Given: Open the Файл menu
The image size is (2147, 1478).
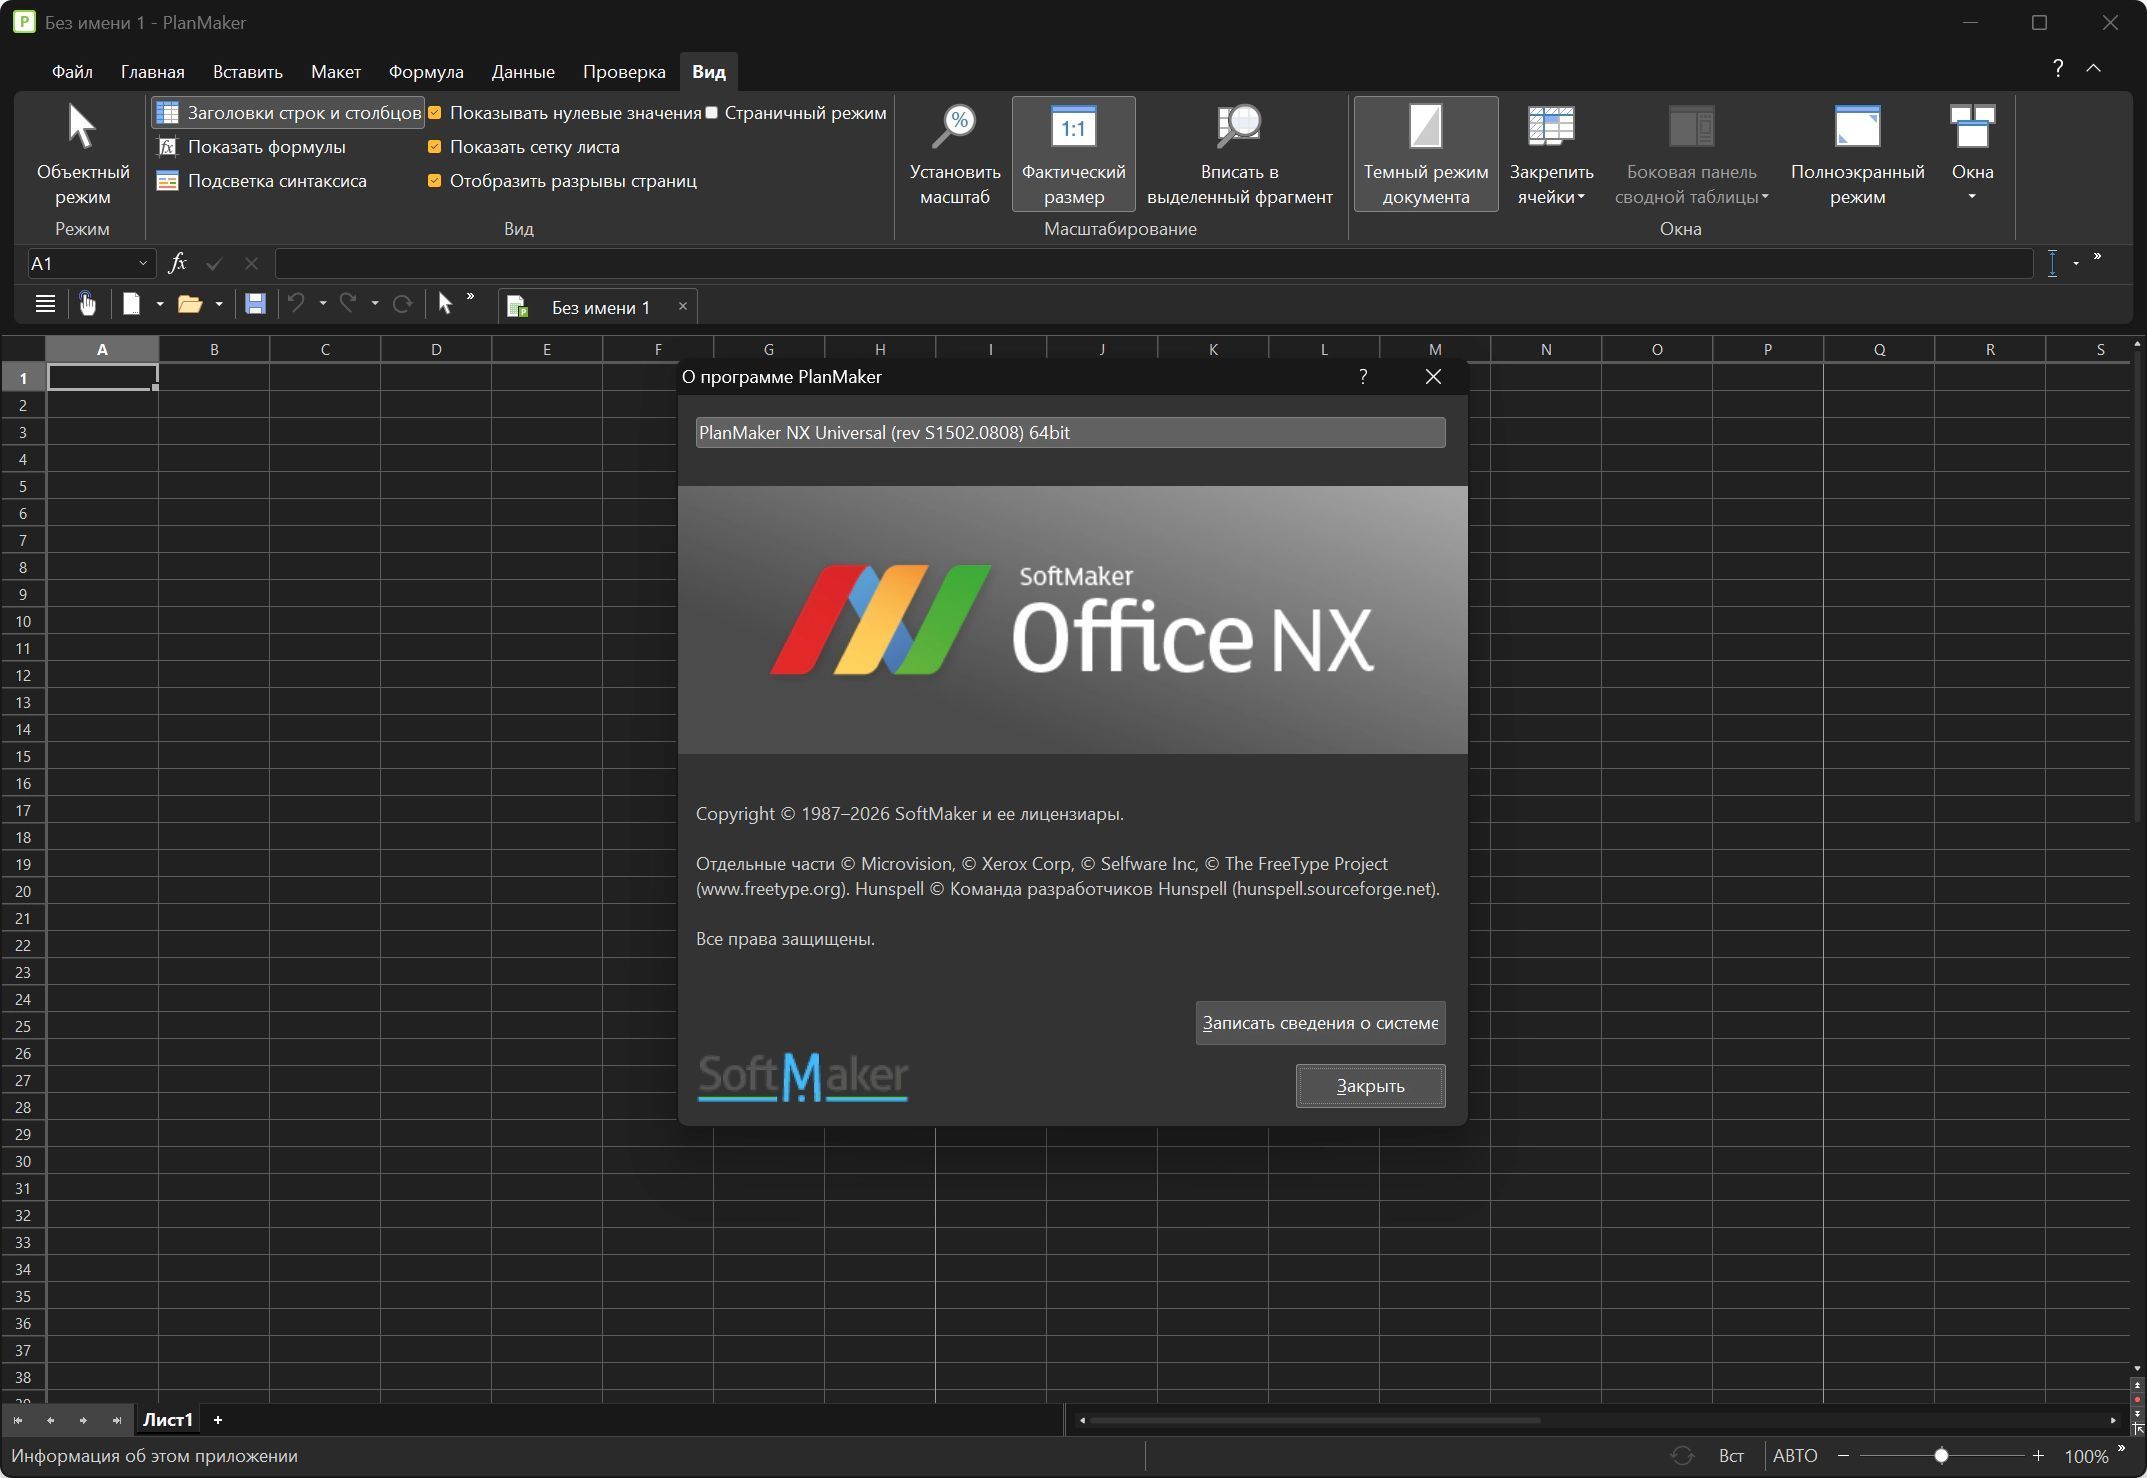Looking at the screenshot, I should pyautogui.click(x=72, y=72).
